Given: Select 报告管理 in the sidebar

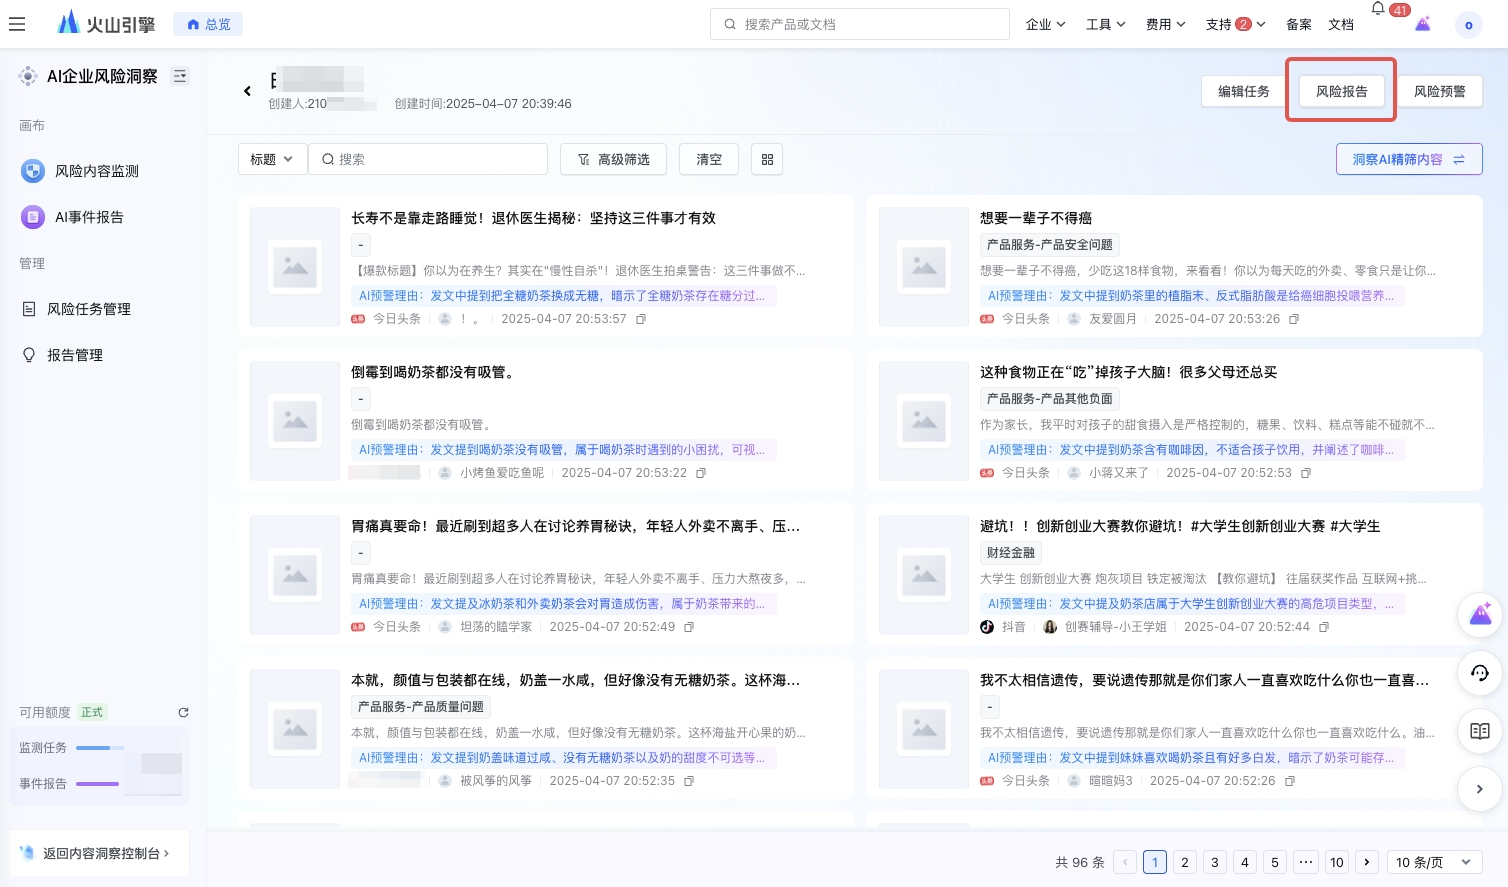Looking at the screenshot, I should pos(75,355).
